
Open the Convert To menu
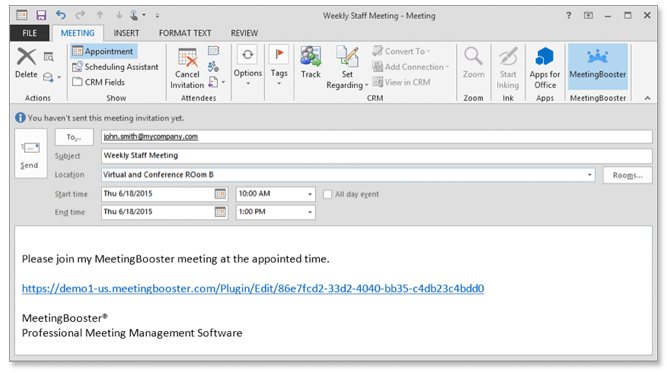(x=402, y=51)
